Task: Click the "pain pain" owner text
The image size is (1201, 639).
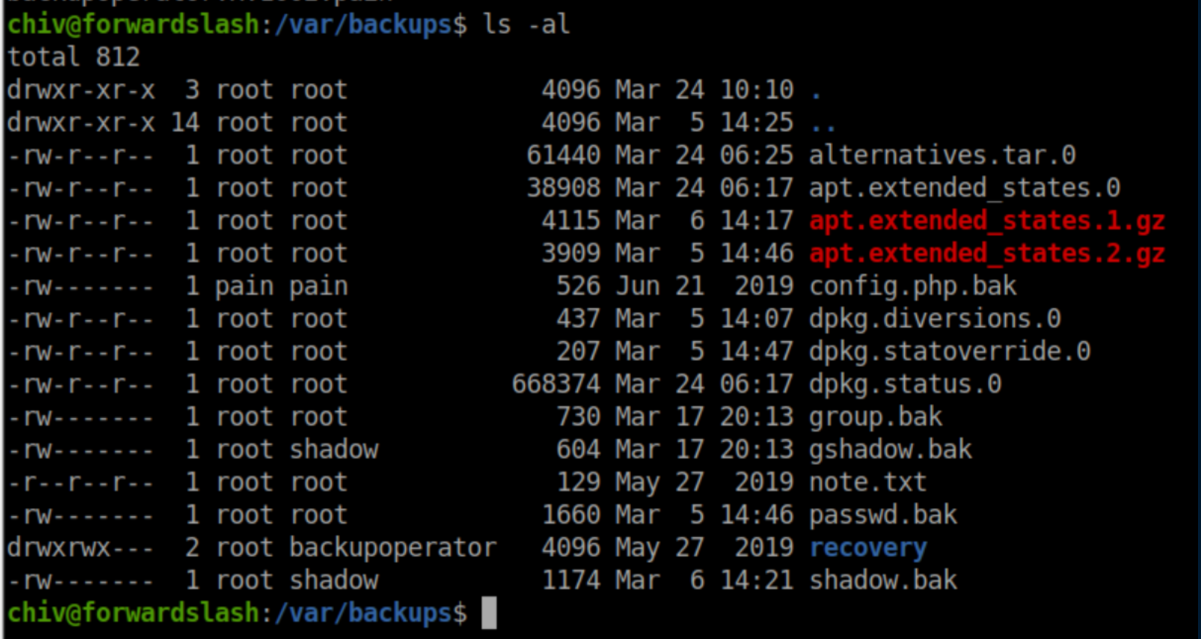Action: 281,287
